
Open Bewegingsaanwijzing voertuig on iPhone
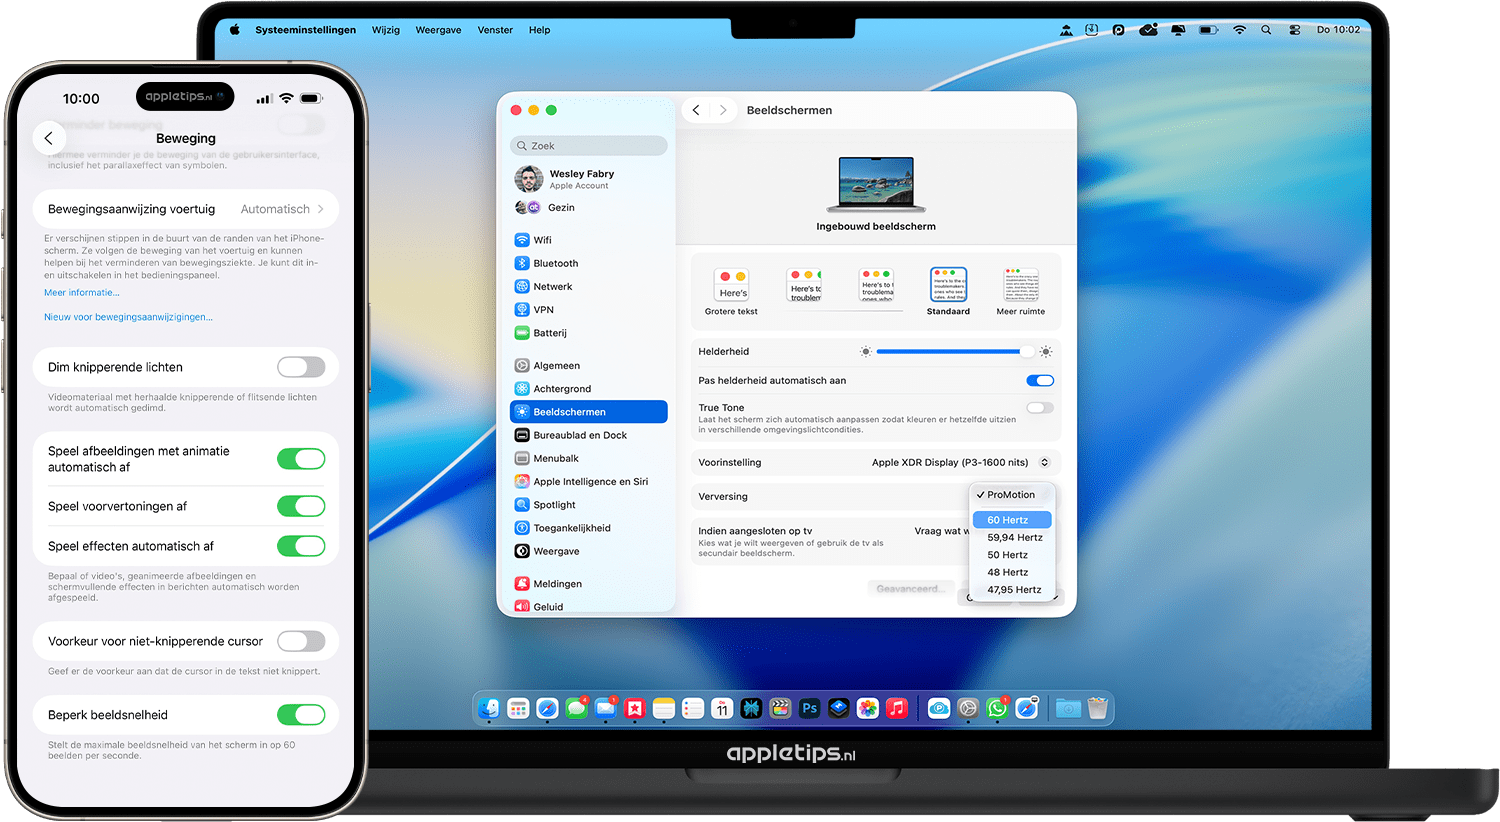coord(186,209)
